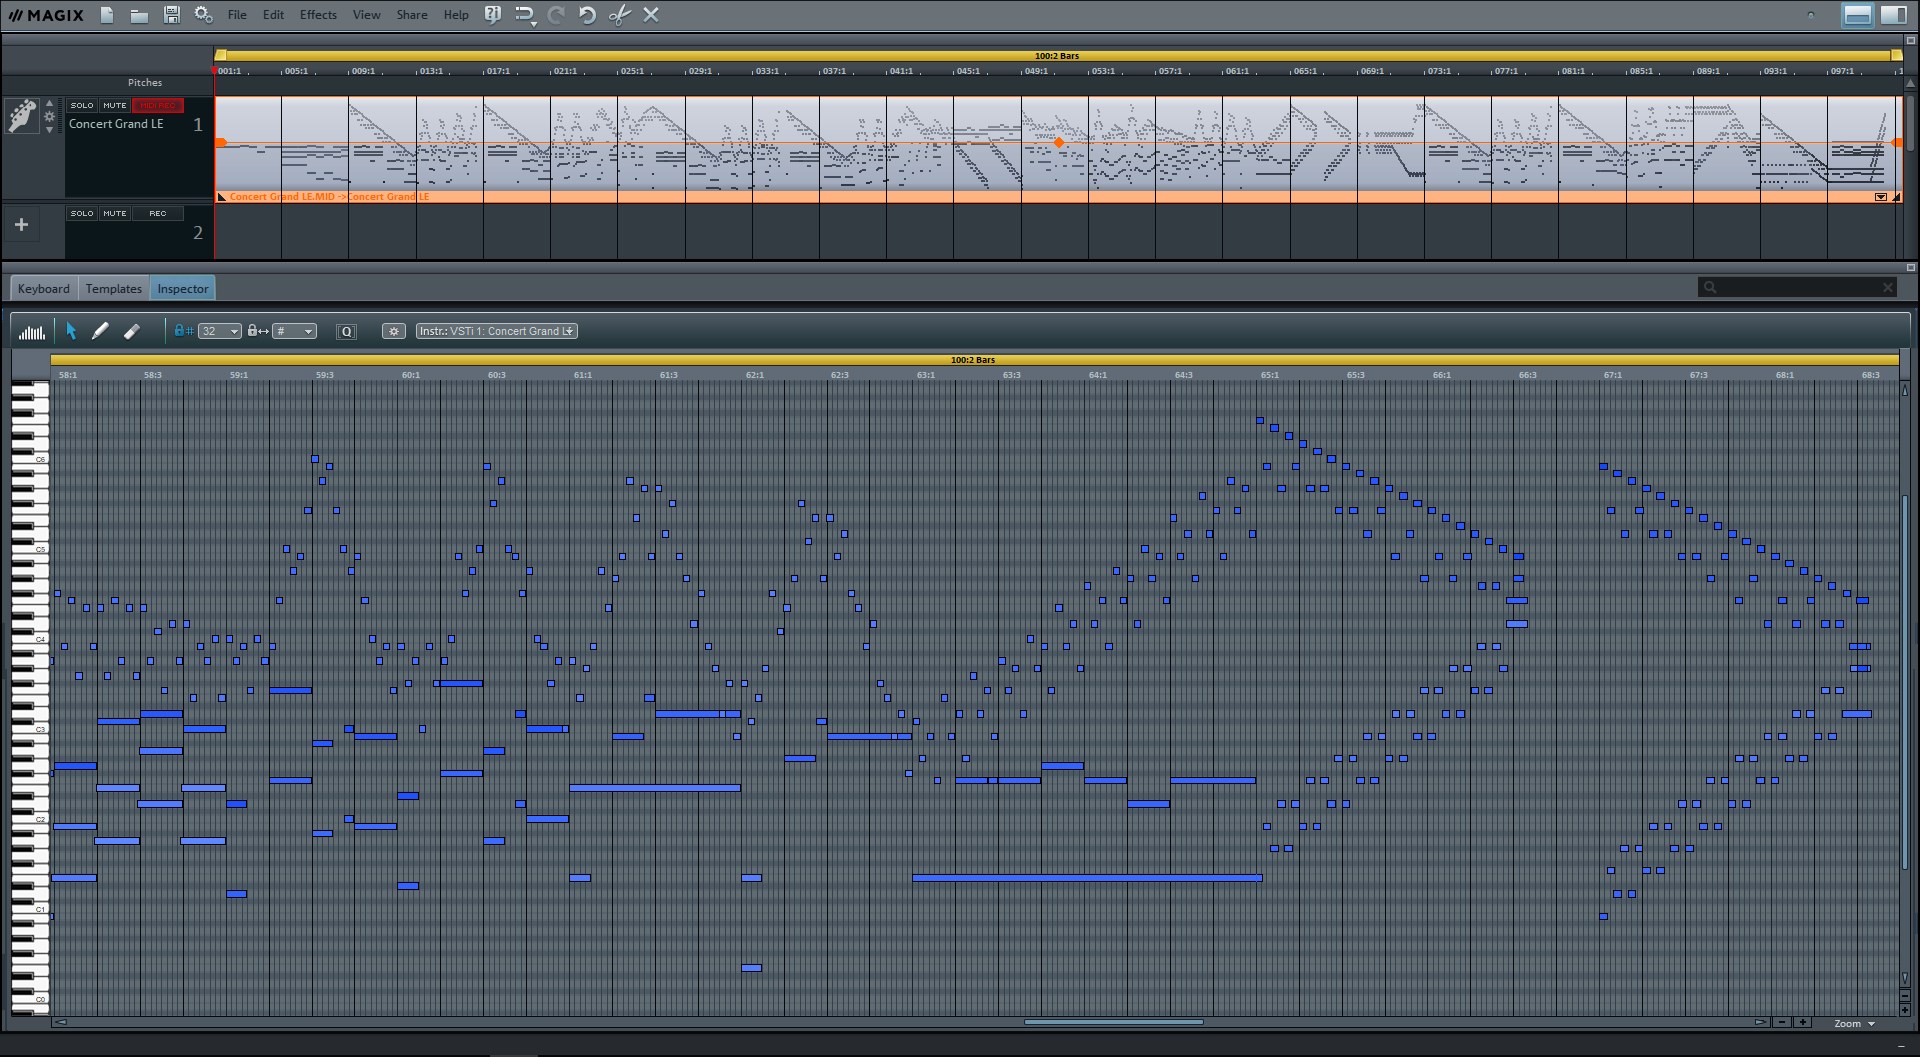The image size is (1920, 1057).
Task: Toggle MIDI REC on the Concert Grand LE track
Action: coord(157,104)
